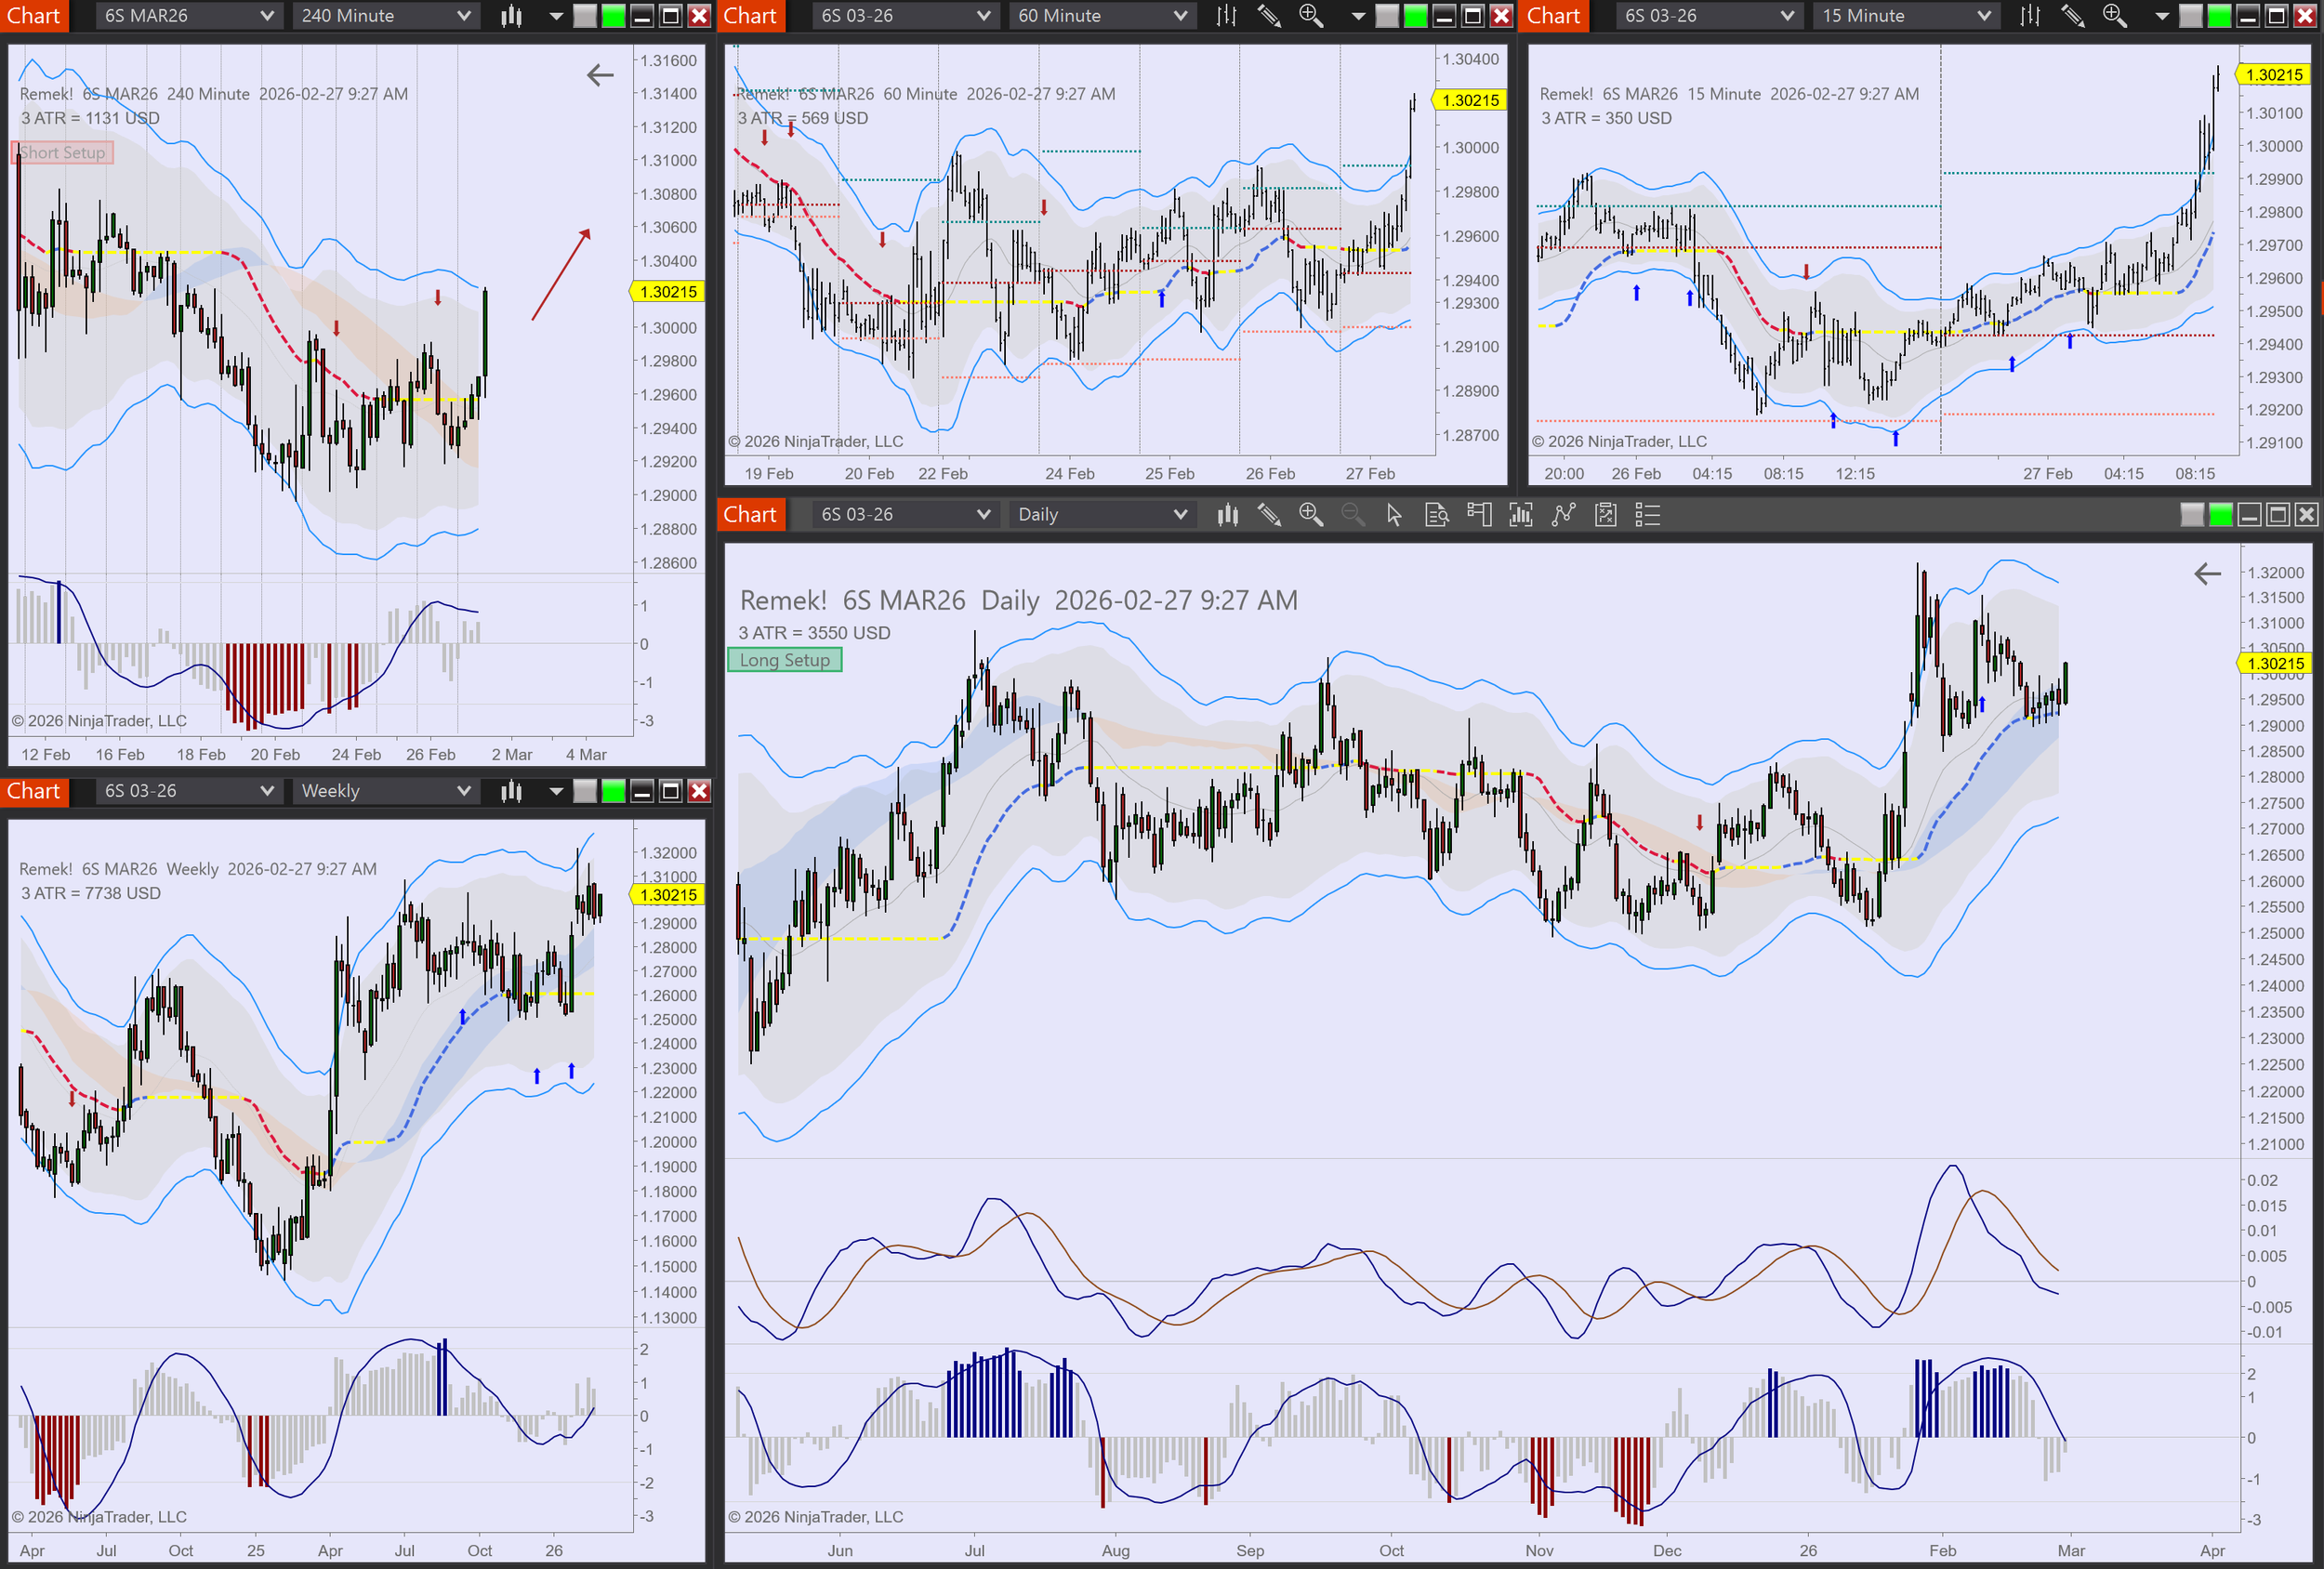Click bar style icon on 240 Minute chart
Screen dimensions: 2324x1569
click(511, 16)
